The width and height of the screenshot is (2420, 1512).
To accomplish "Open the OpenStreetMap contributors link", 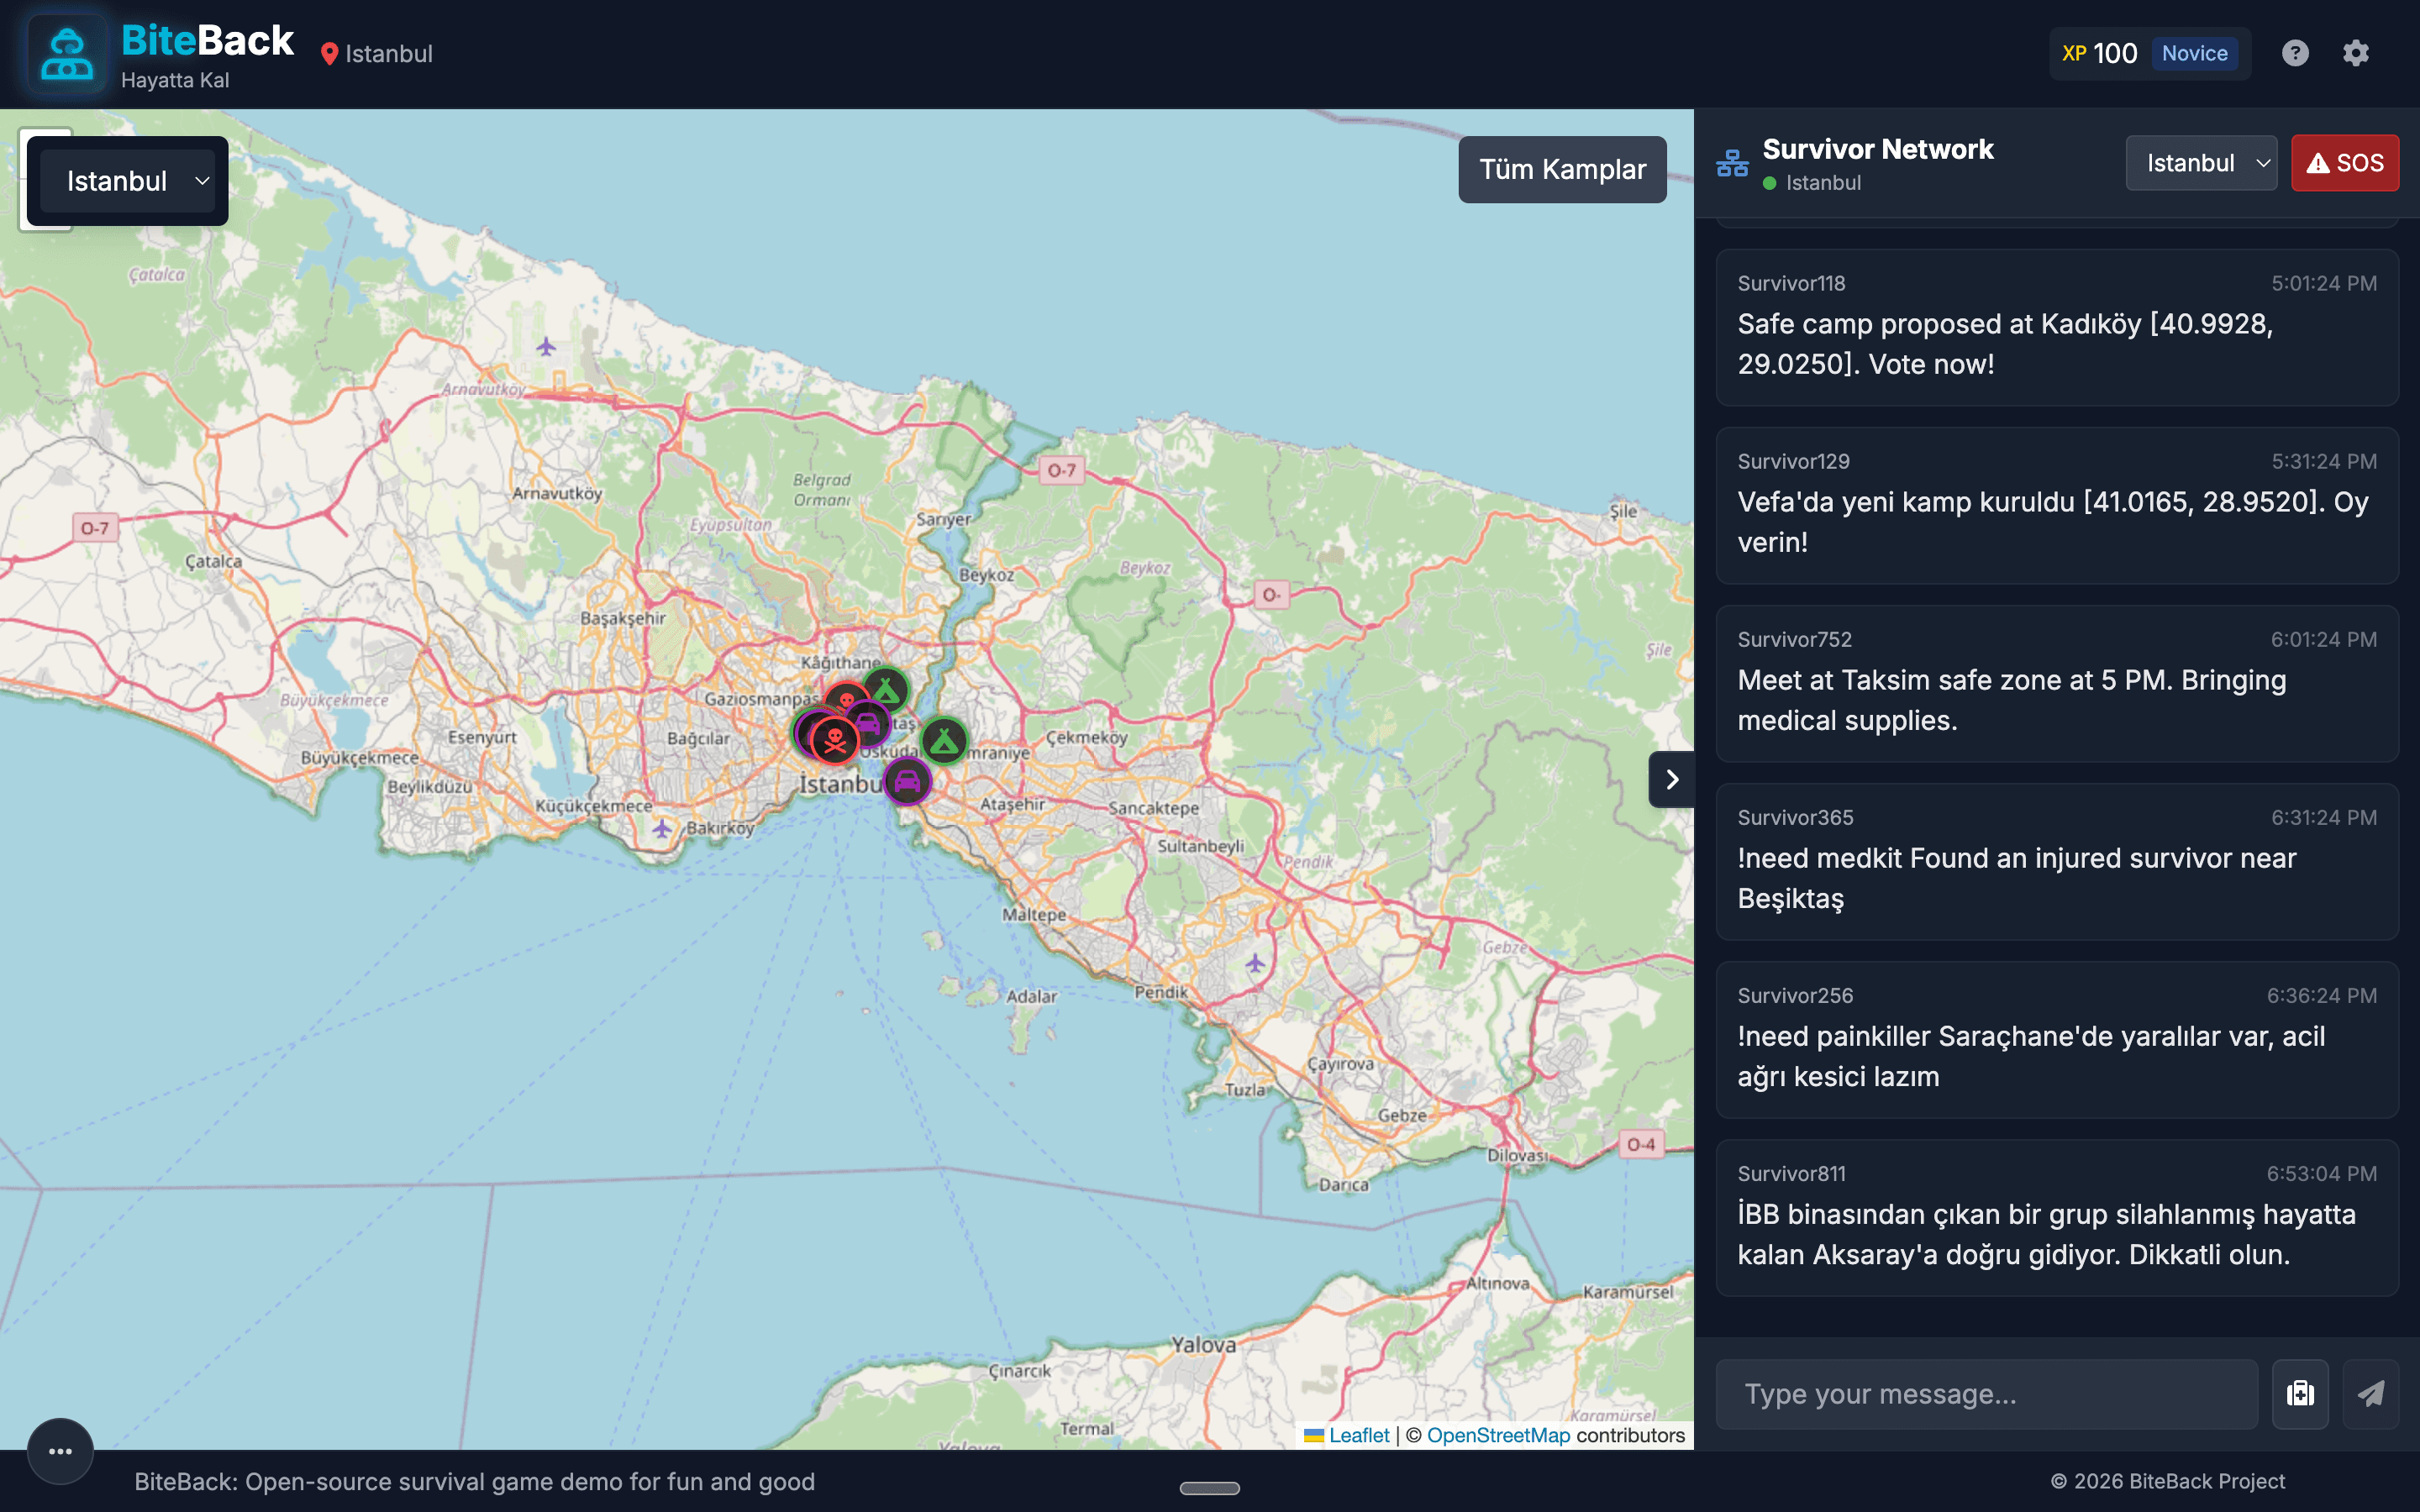I will tap(1498, 1435).
